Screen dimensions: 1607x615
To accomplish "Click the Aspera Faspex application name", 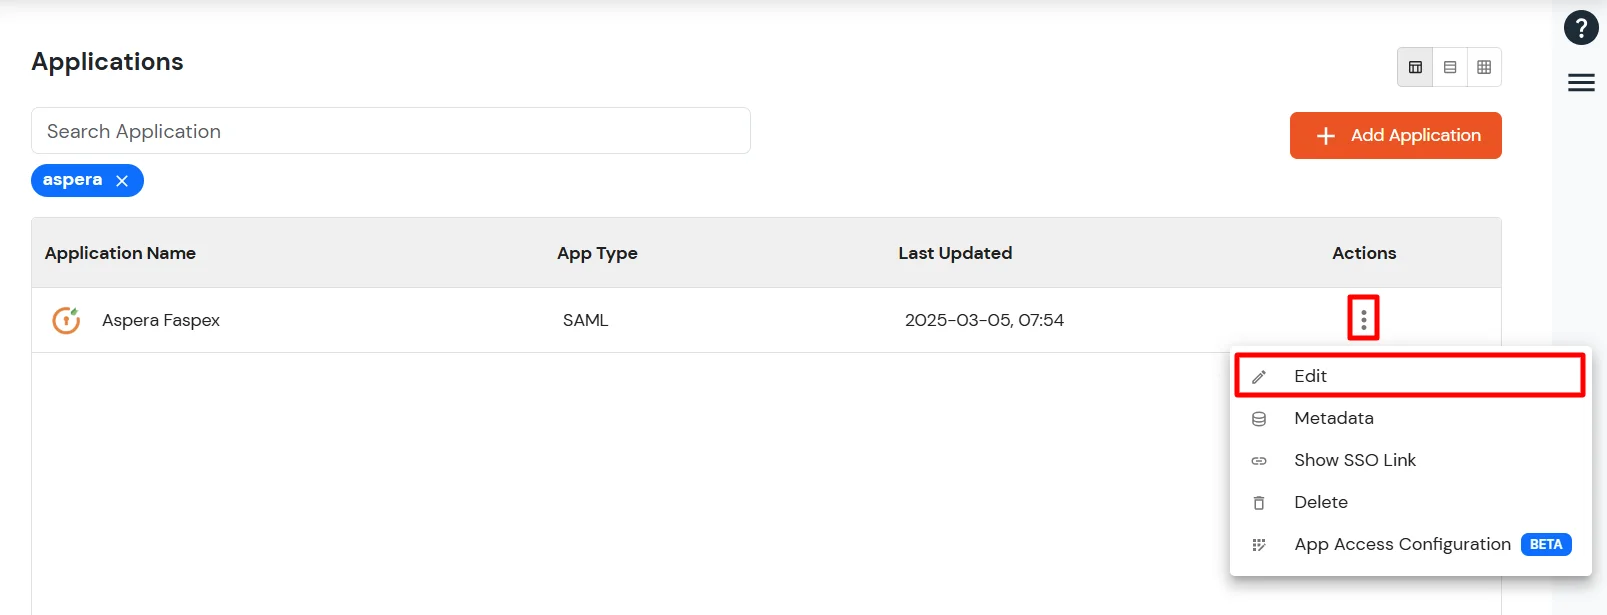I will click(161, 320).
